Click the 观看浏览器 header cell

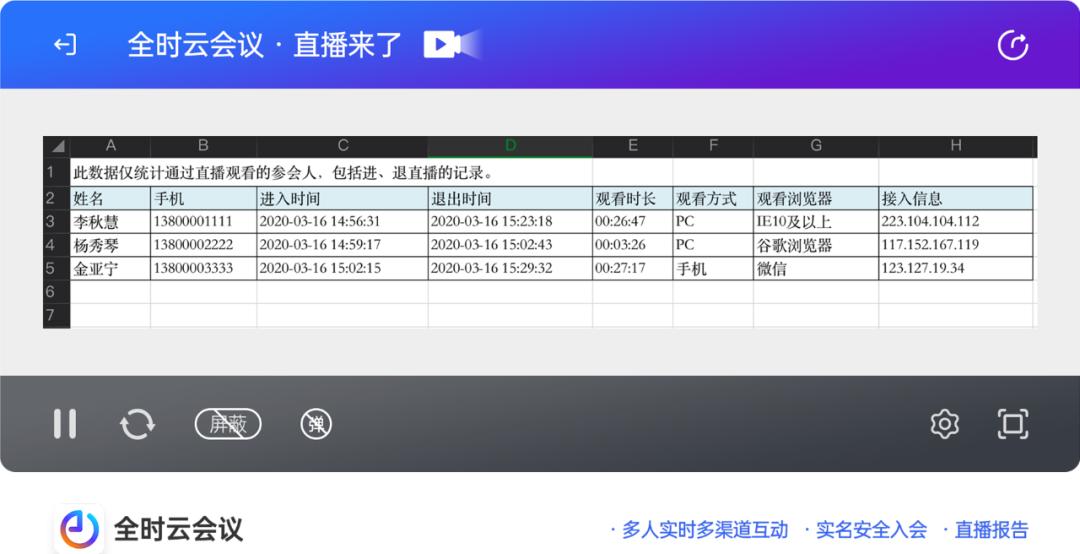816,198
